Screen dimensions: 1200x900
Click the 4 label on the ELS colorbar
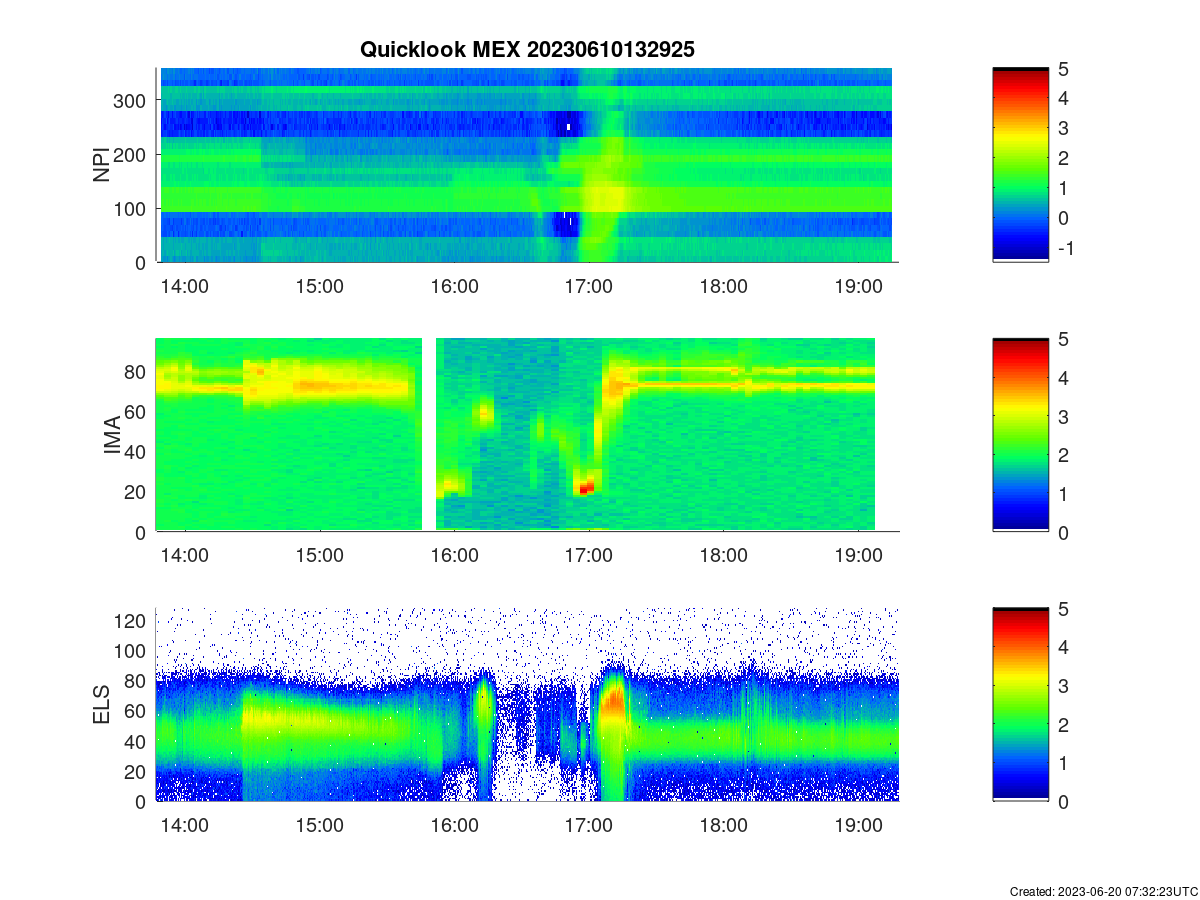click(x=1064, y=646)
